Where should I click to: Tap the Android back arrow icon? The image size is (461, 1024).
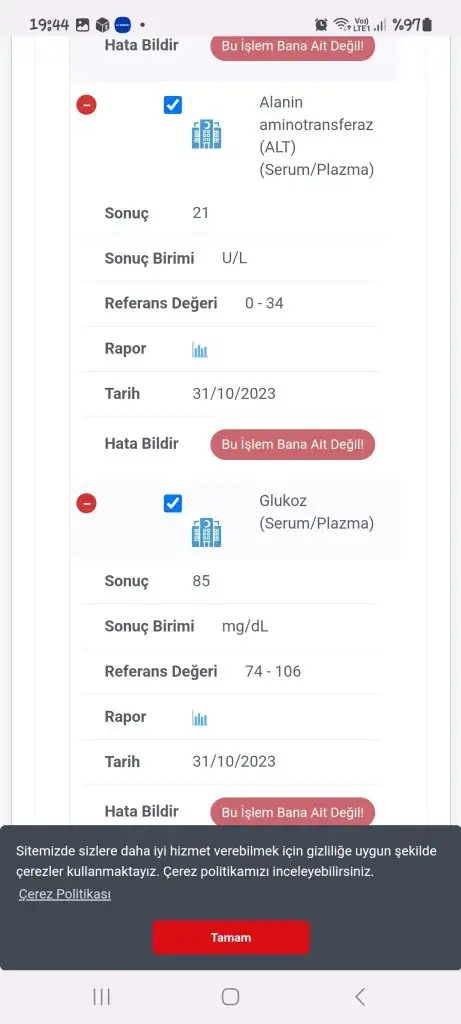pyautogui.click(x=360, y=997)
